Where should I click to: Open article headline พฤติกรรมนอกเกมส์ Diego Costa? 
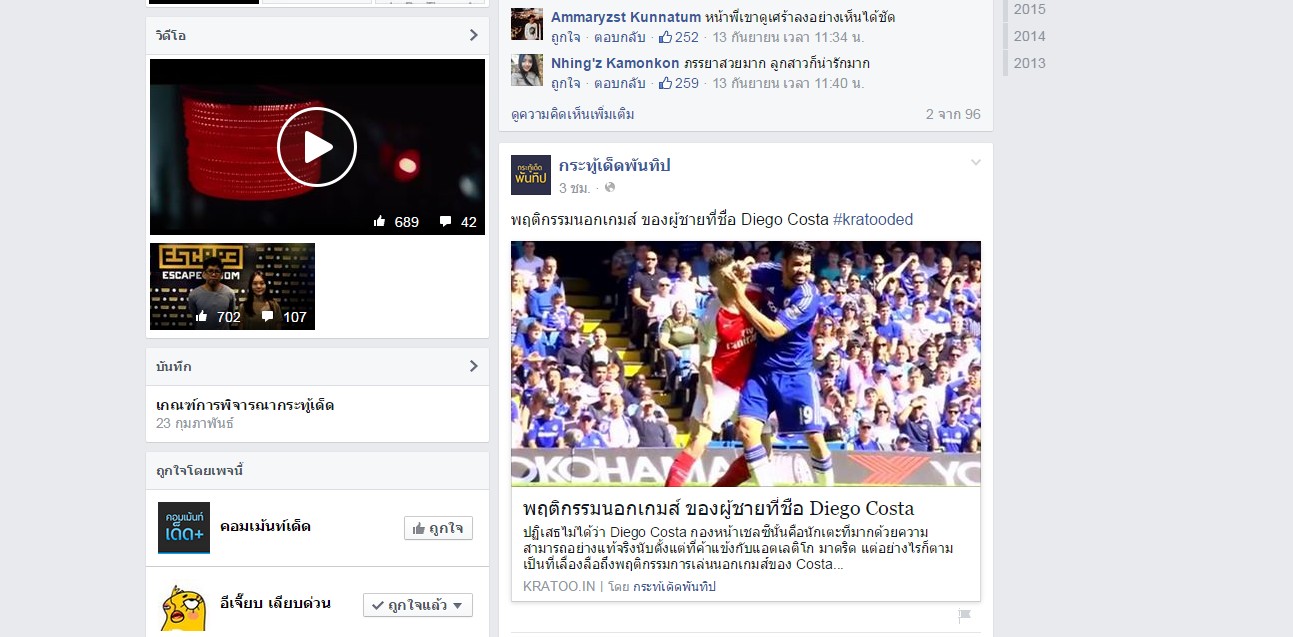718,508
